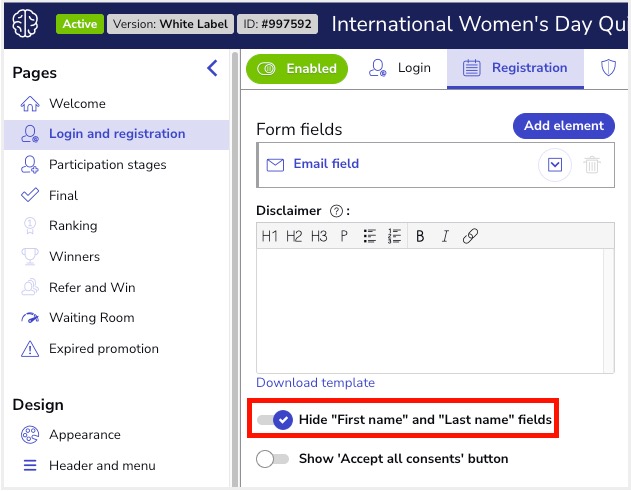Click the Email field label link
The width and height of the screenshot is (631, 491).
tap(326, 164)
